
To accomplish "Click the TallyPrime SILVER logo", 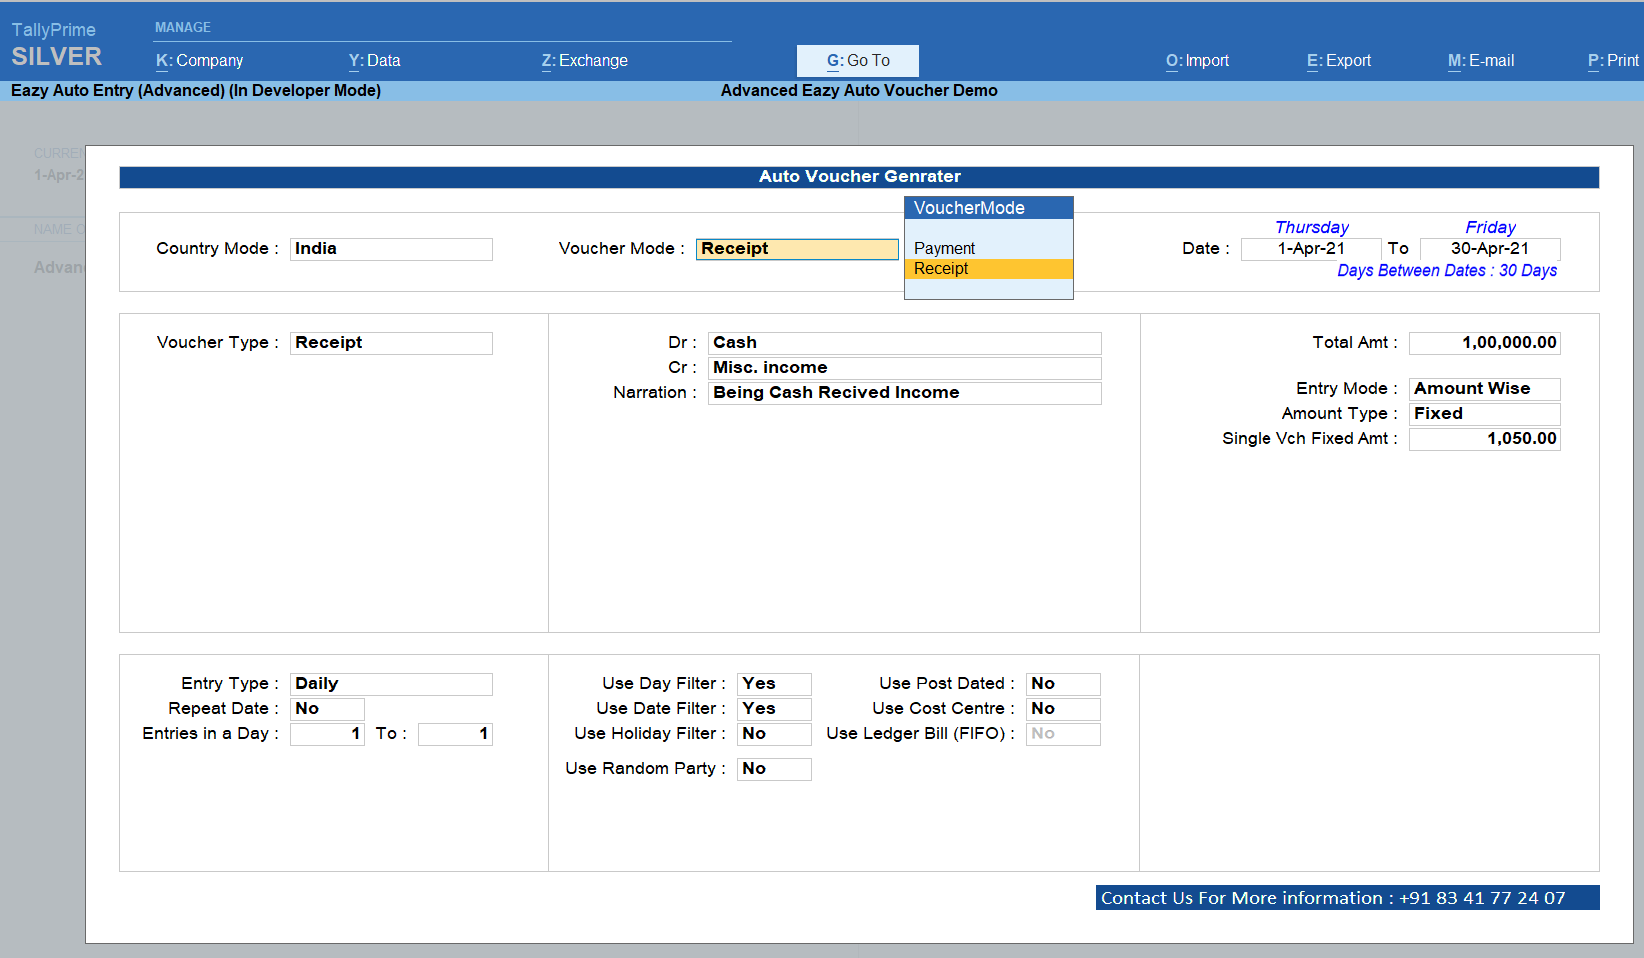I will (56, 45).
